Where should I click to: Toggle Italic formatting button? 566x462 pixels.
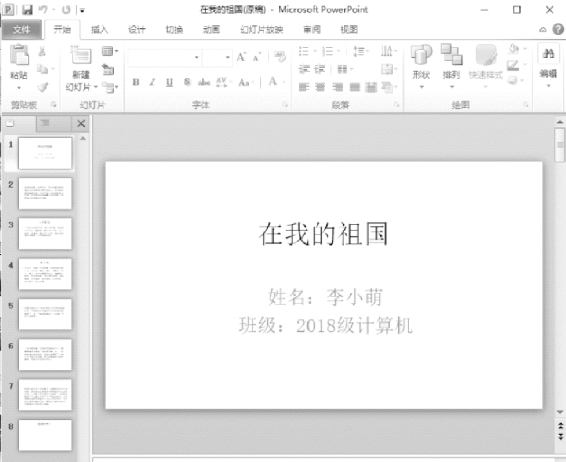tap(153, 82)
